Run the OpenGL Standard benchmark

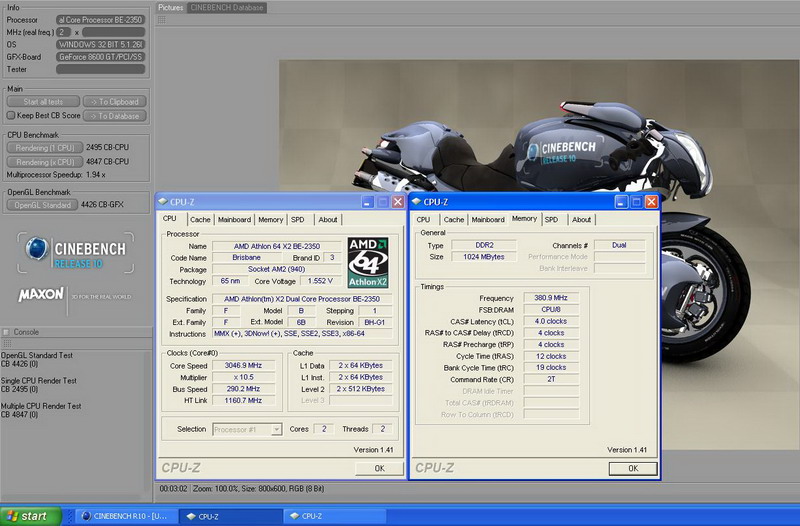tap(43, 205)
